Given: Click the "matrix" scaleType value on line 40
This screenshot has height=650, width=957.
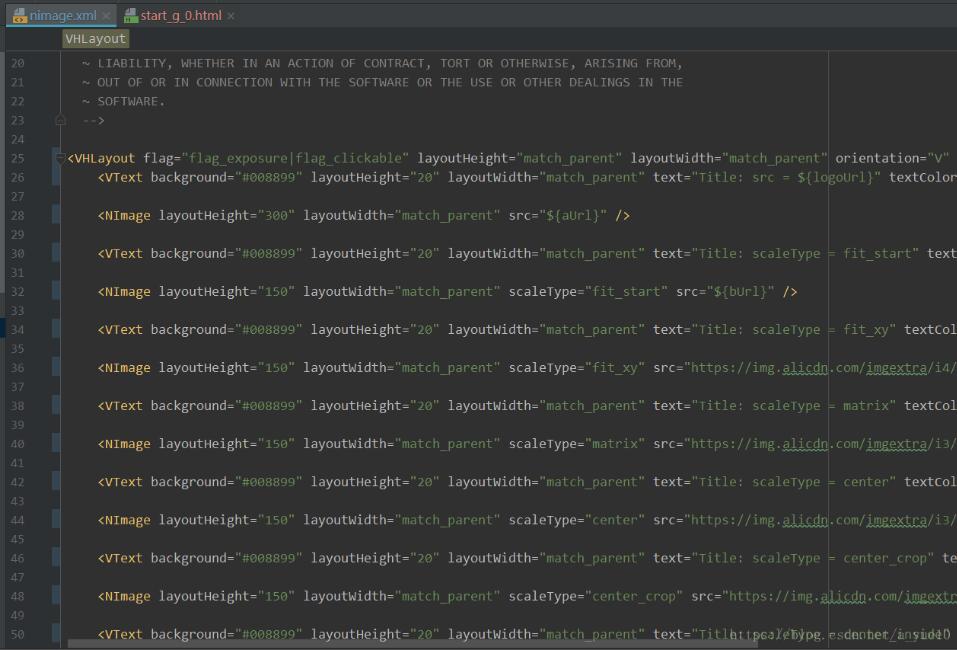Looking at the screenshot, I should coord(614,444).
